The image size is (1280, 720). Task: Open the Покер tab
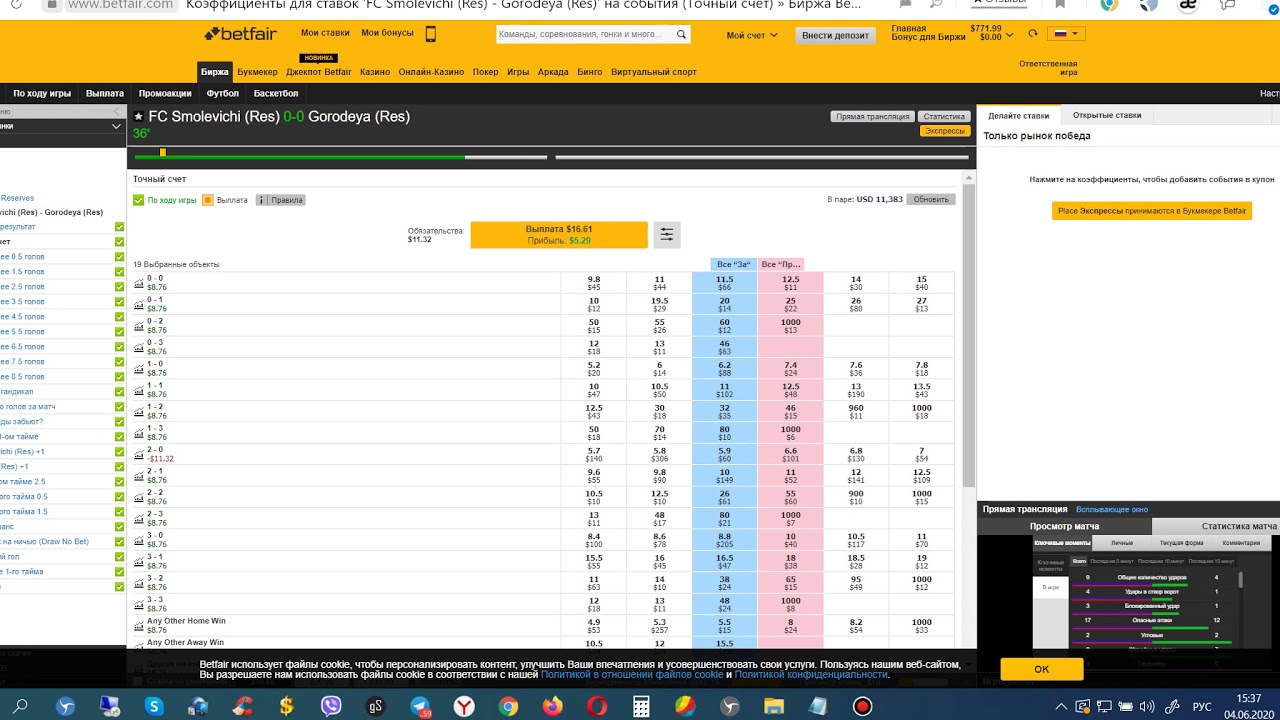pyautogui.click(x=486, y=72)
